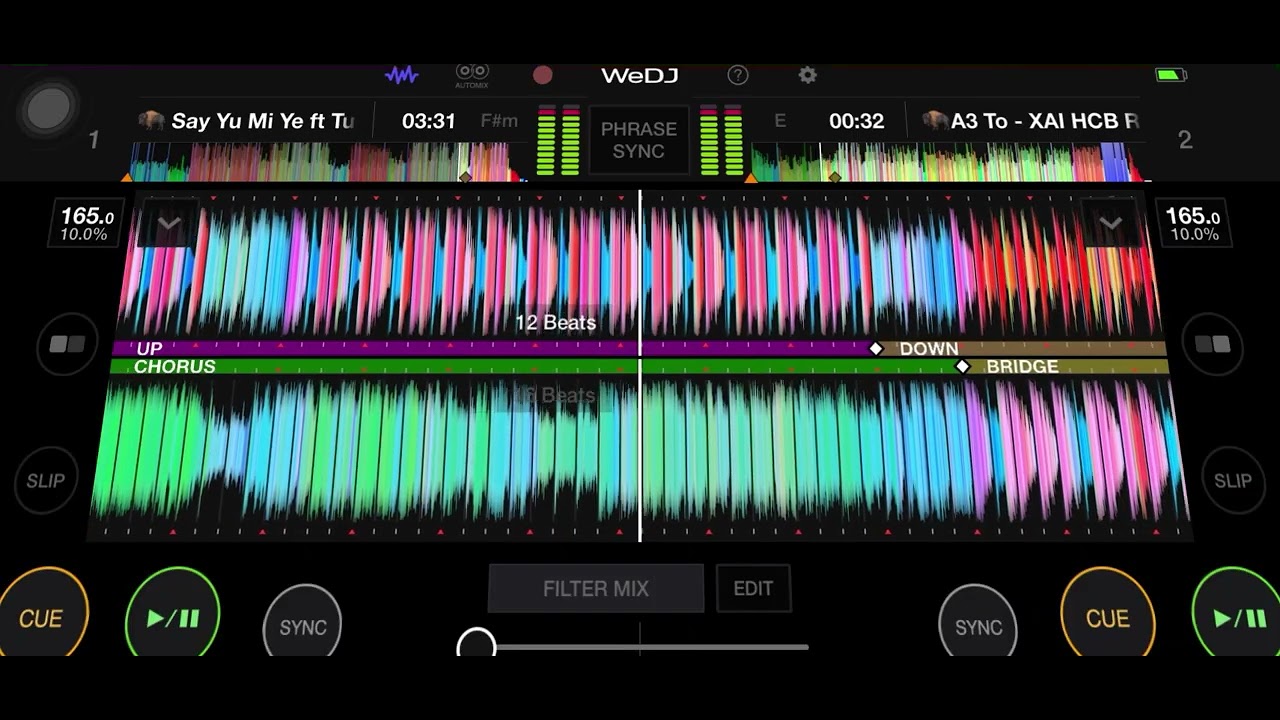Tap deck 1 level meter

coord(559,140)
